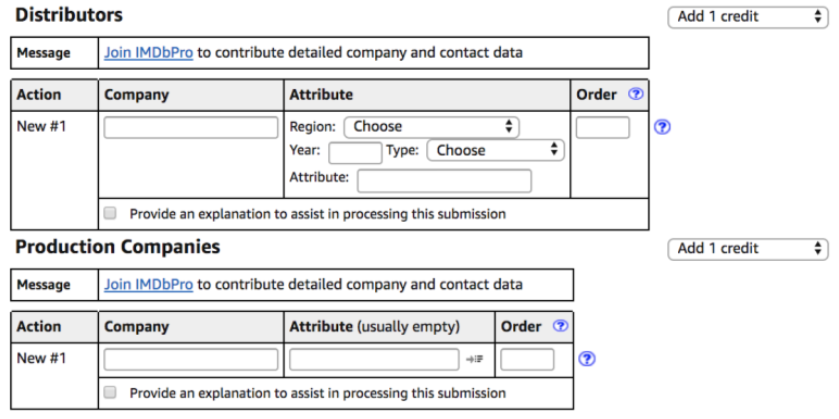Click attribute picker icon next to Production Attribute field
The width and height of the screenshot is (839, 419).
click(x=474, y=359)
